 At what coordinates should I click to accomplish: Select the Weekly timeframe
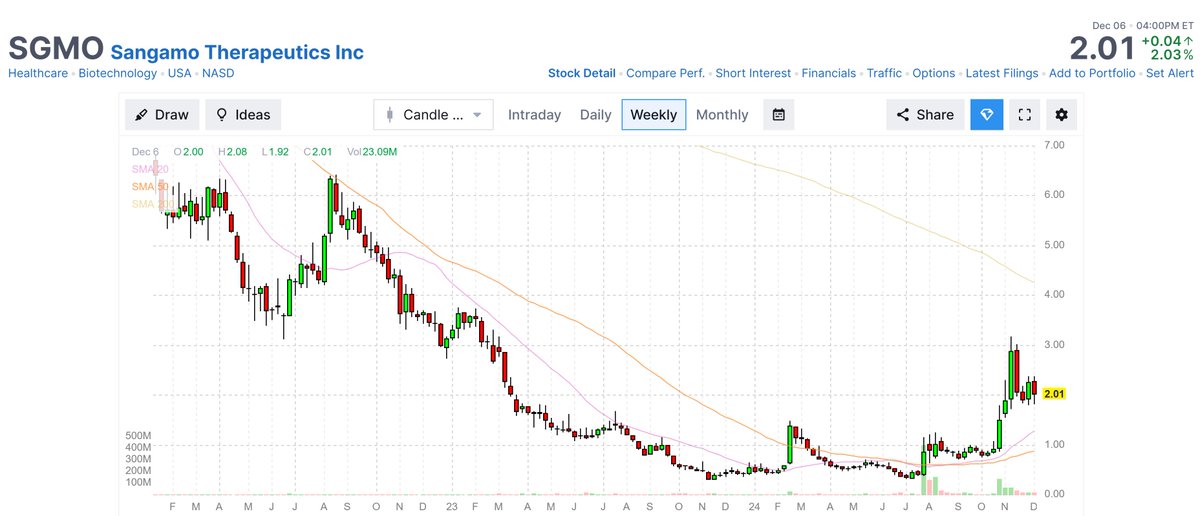point(654,115)
